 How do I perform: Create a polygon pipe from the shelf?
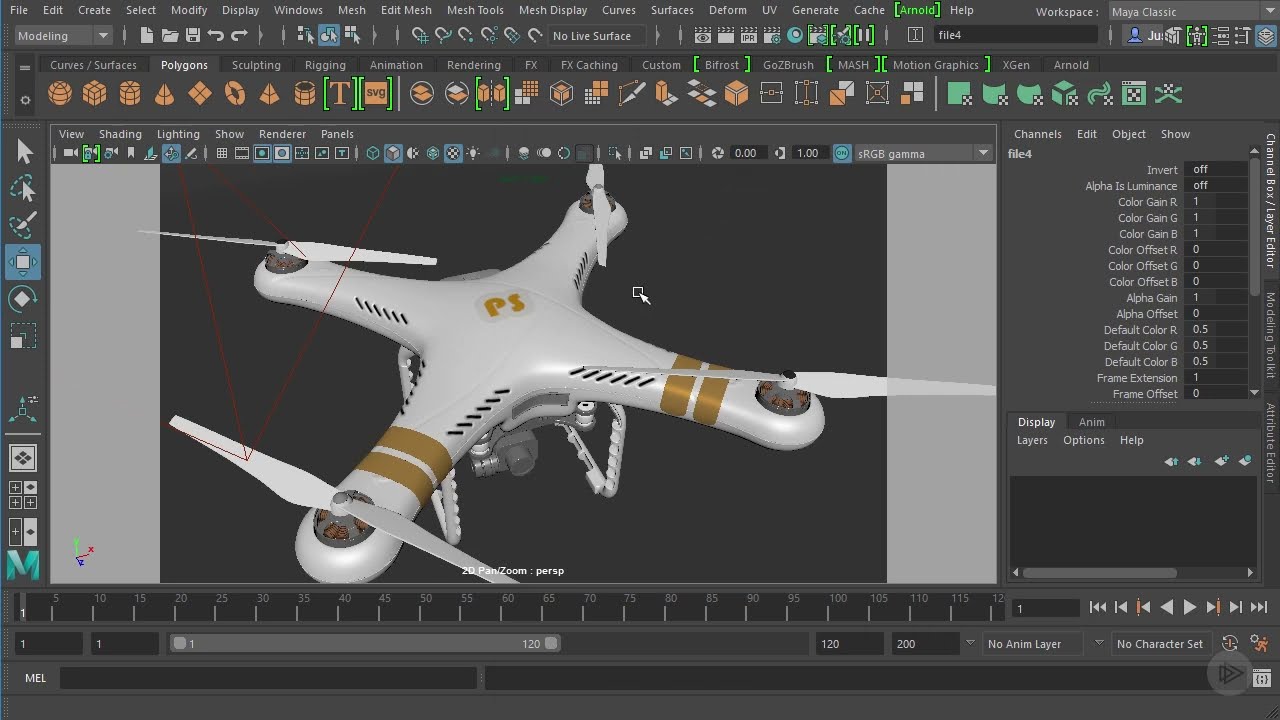305,95
